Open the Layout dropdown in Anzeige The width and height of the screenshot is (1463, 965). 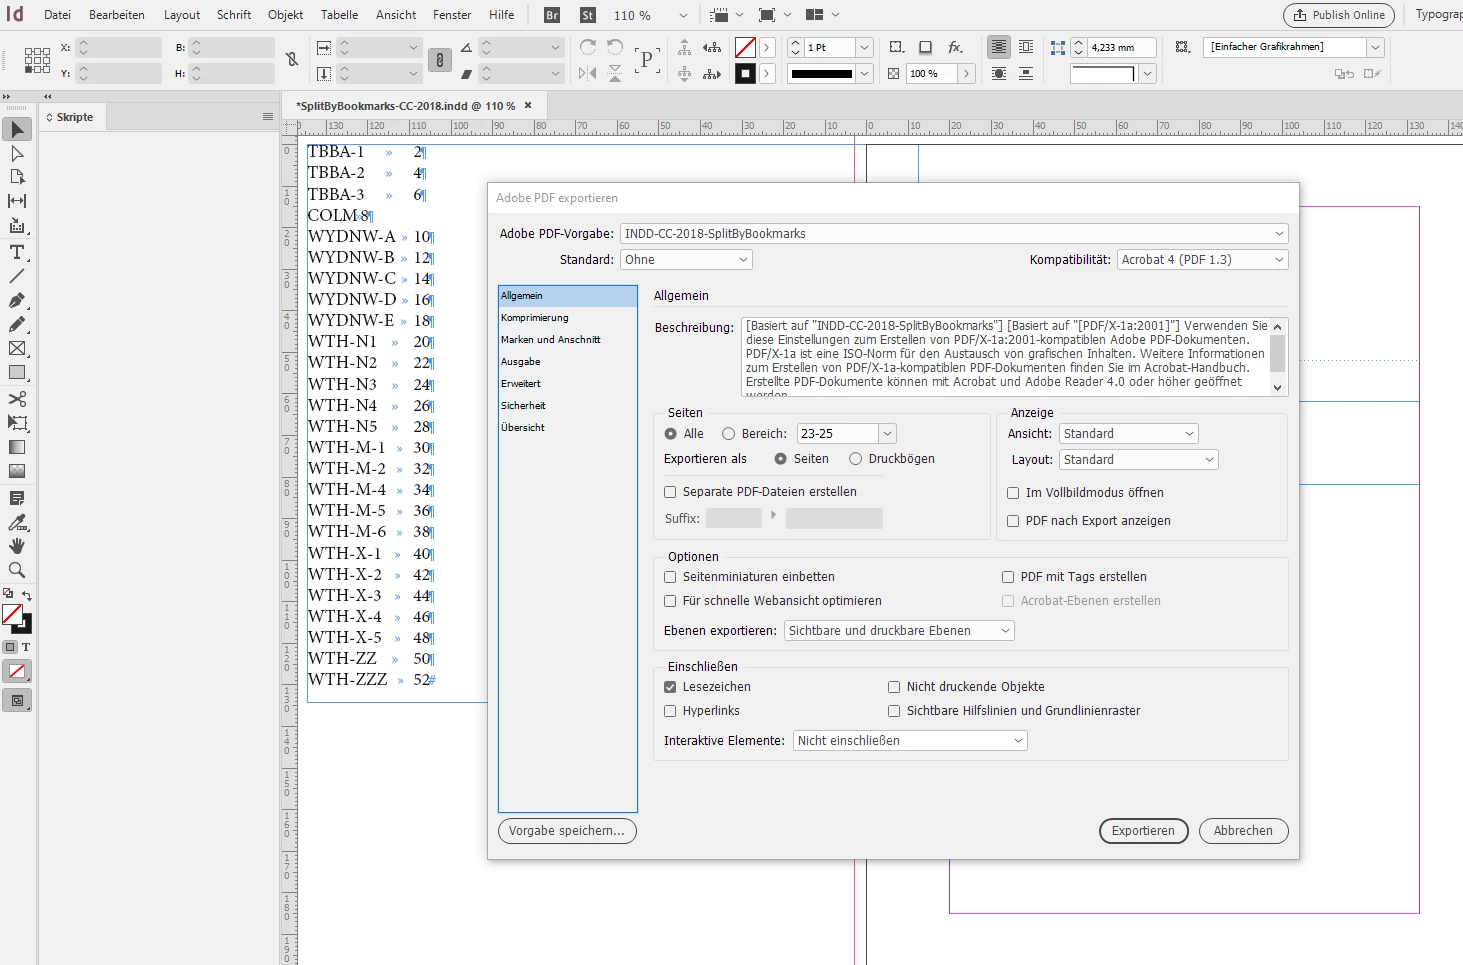[1138, 460]
